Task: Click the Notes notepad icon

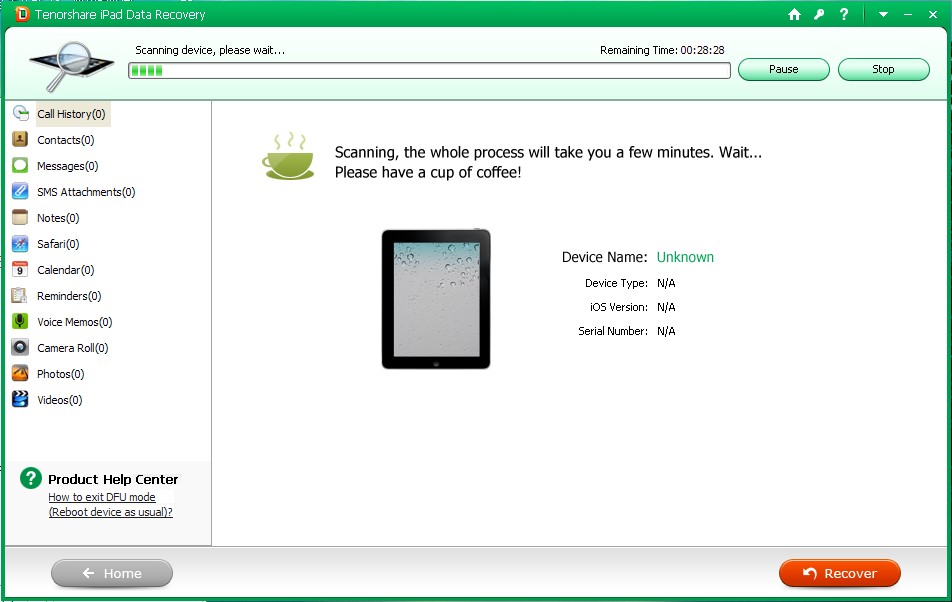Action: [x=20, y=218]
